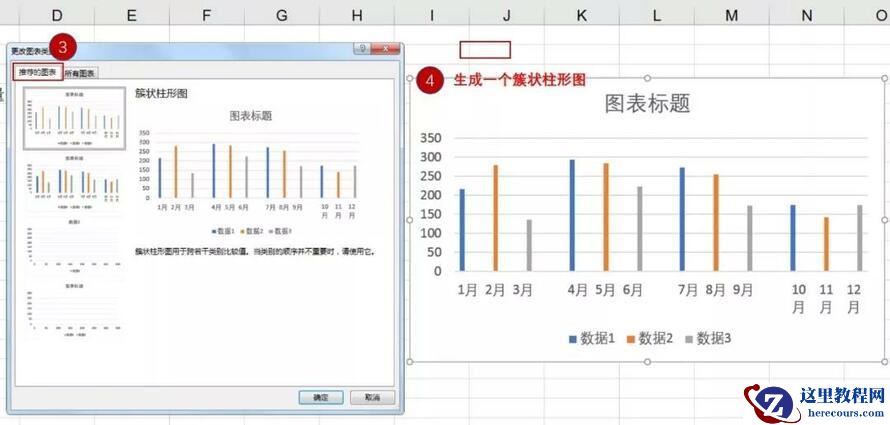Click the gray 12月 bar in worksheet chart
The height and width of the screenshot is (425, 890).
click(859, 238)
